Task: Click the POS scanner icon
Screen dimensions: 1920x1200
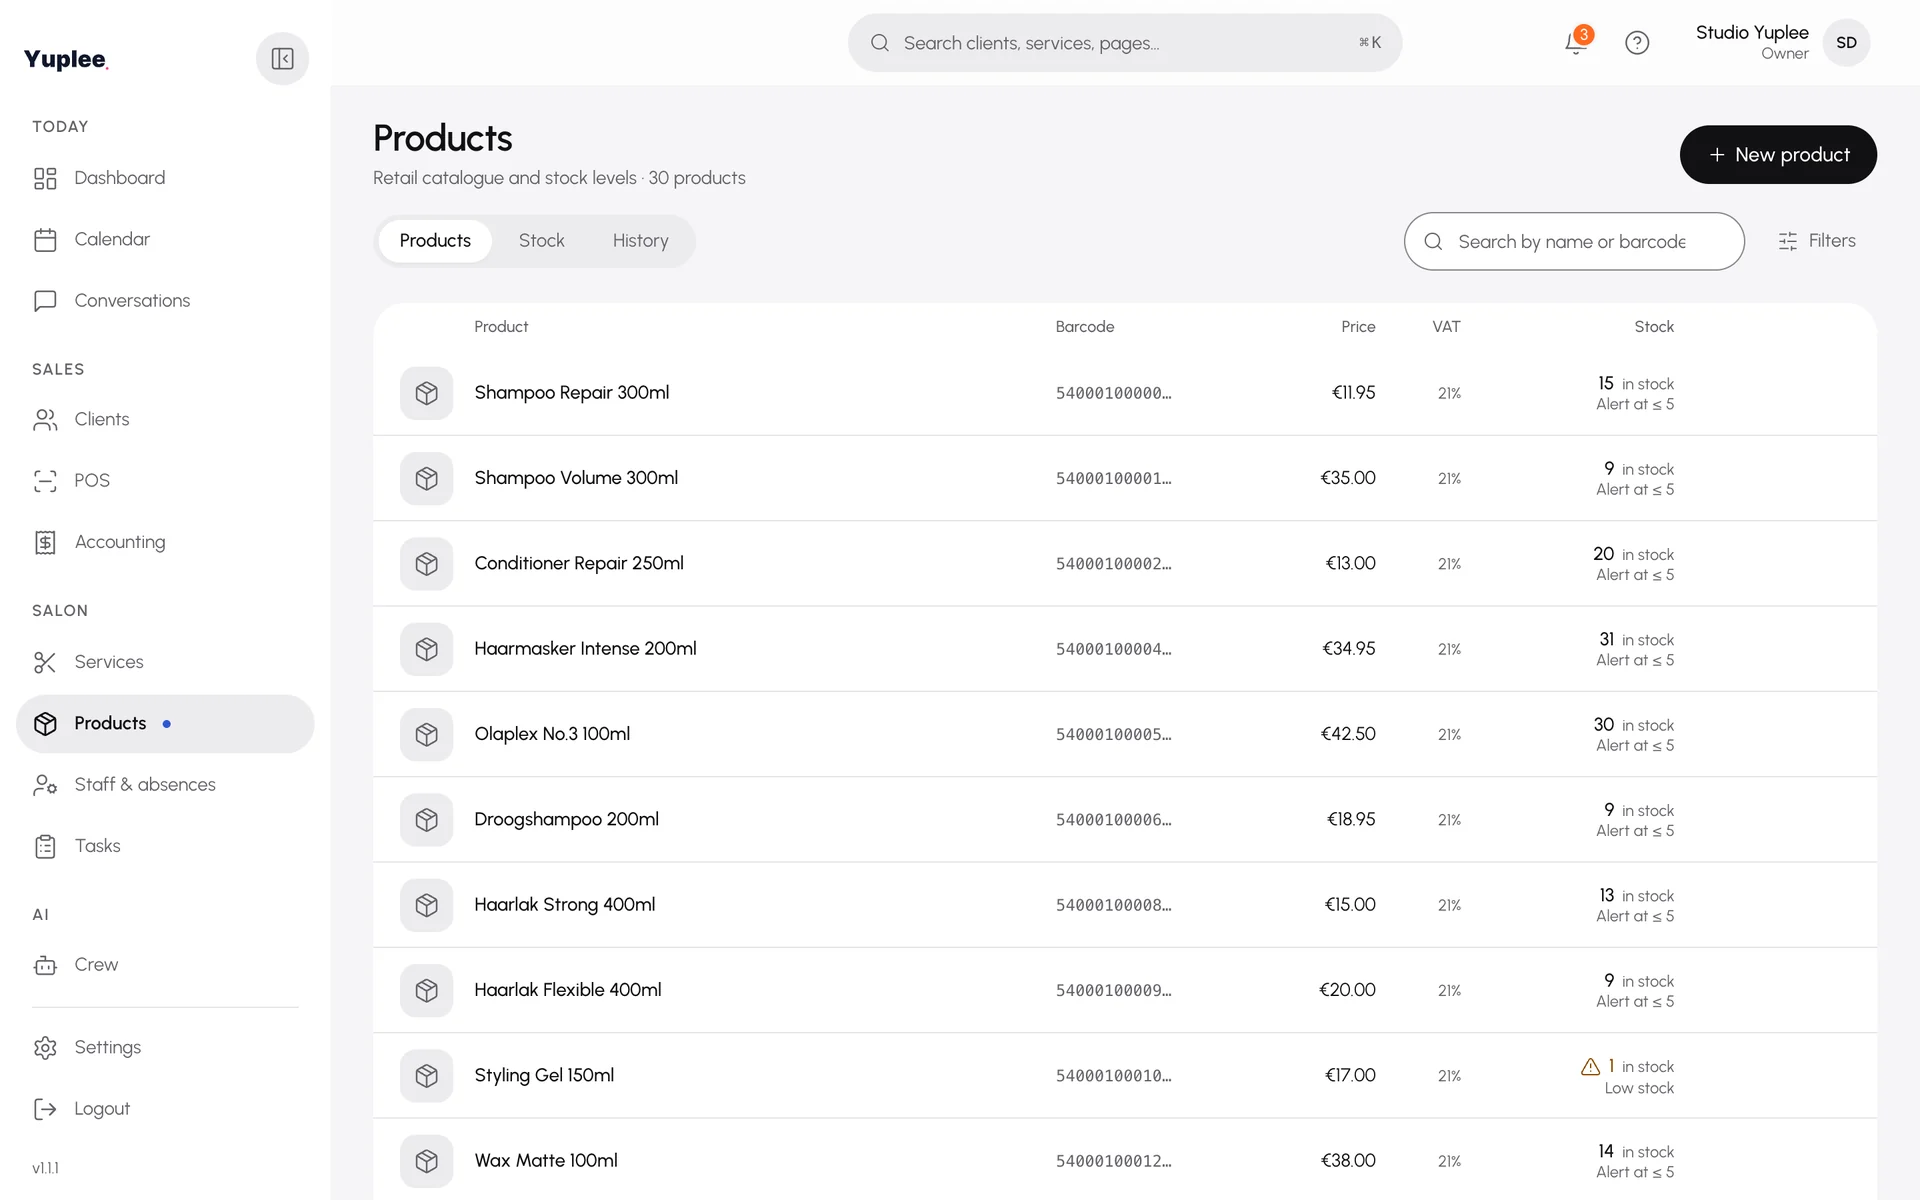Action: pyautogui.click(x=45, y=481)
